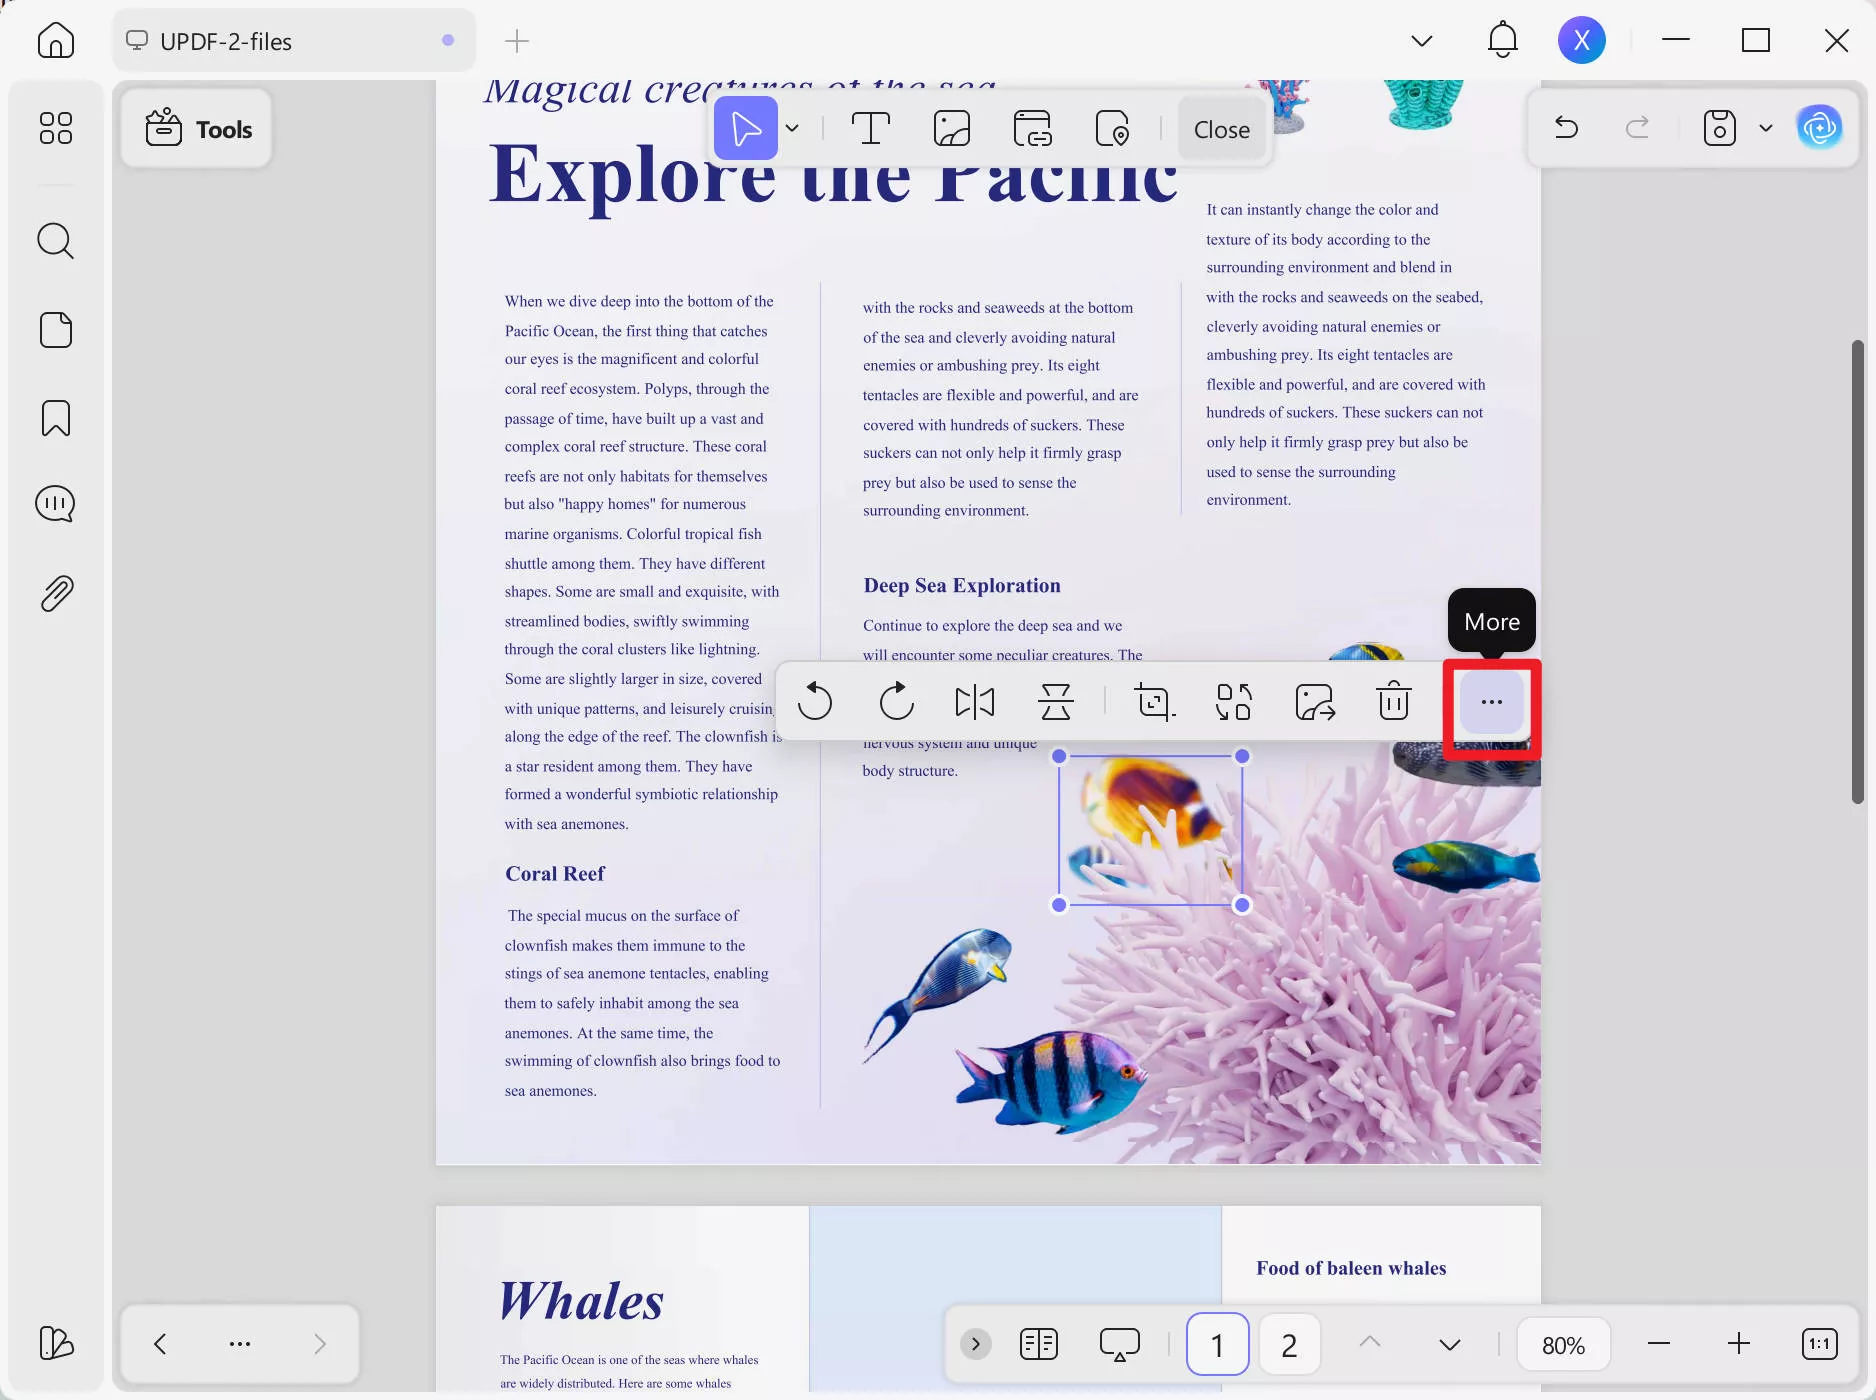This screenshot has width=1876, height=1400.
Task: Choose the page location marker tool
Action: tap(1112, 129)
